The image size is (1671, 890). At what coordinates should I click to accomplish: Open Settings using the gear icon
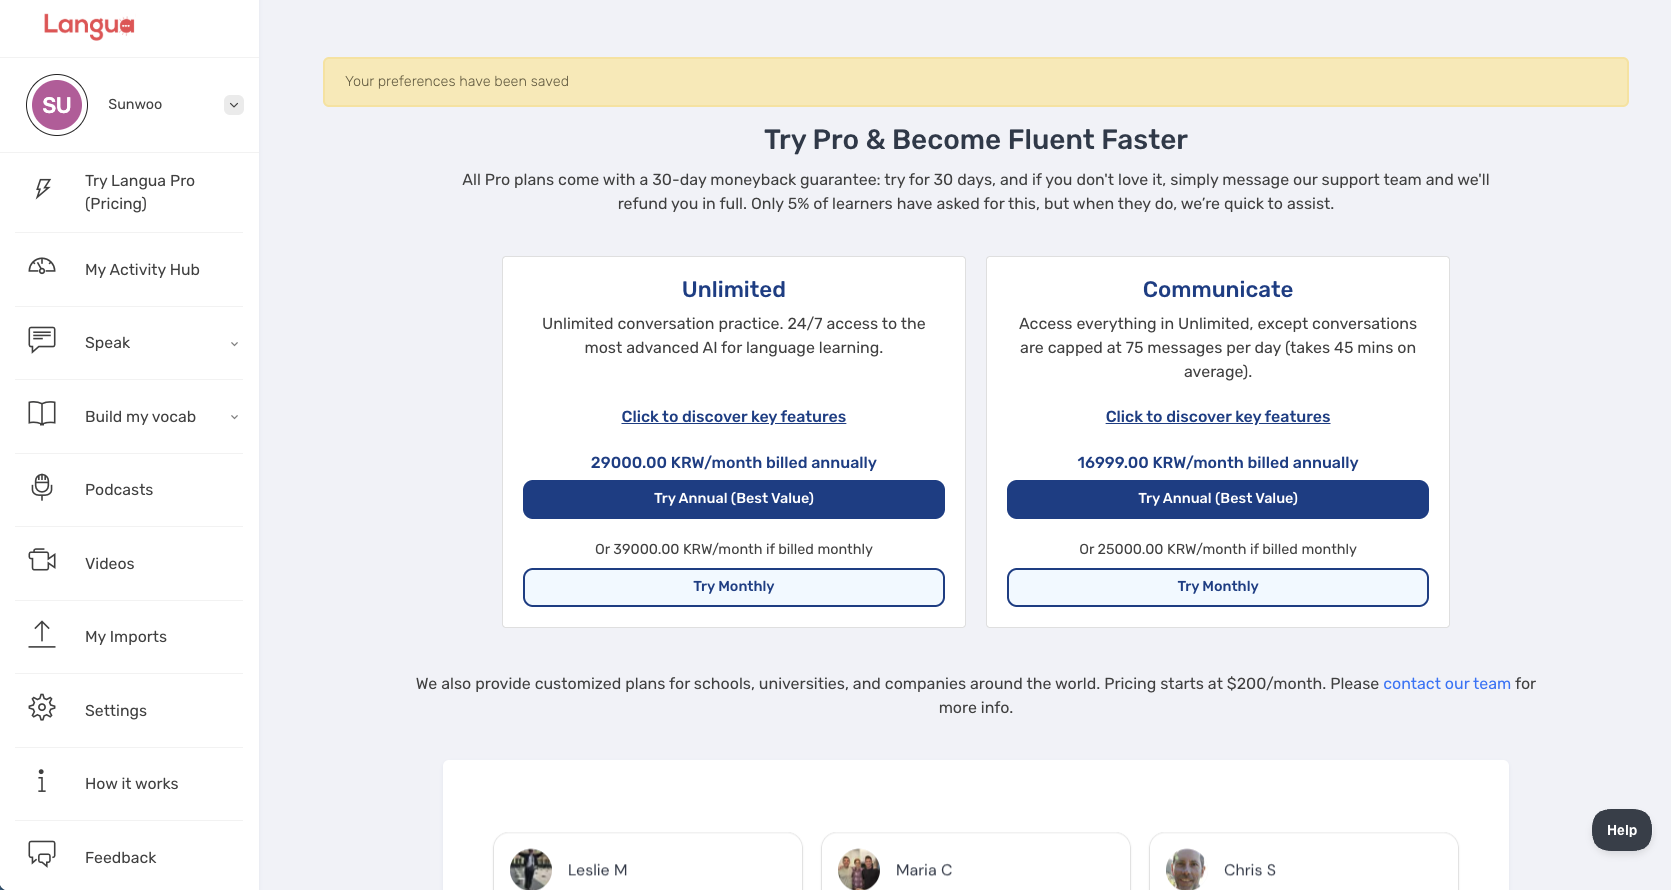[42, 708]
